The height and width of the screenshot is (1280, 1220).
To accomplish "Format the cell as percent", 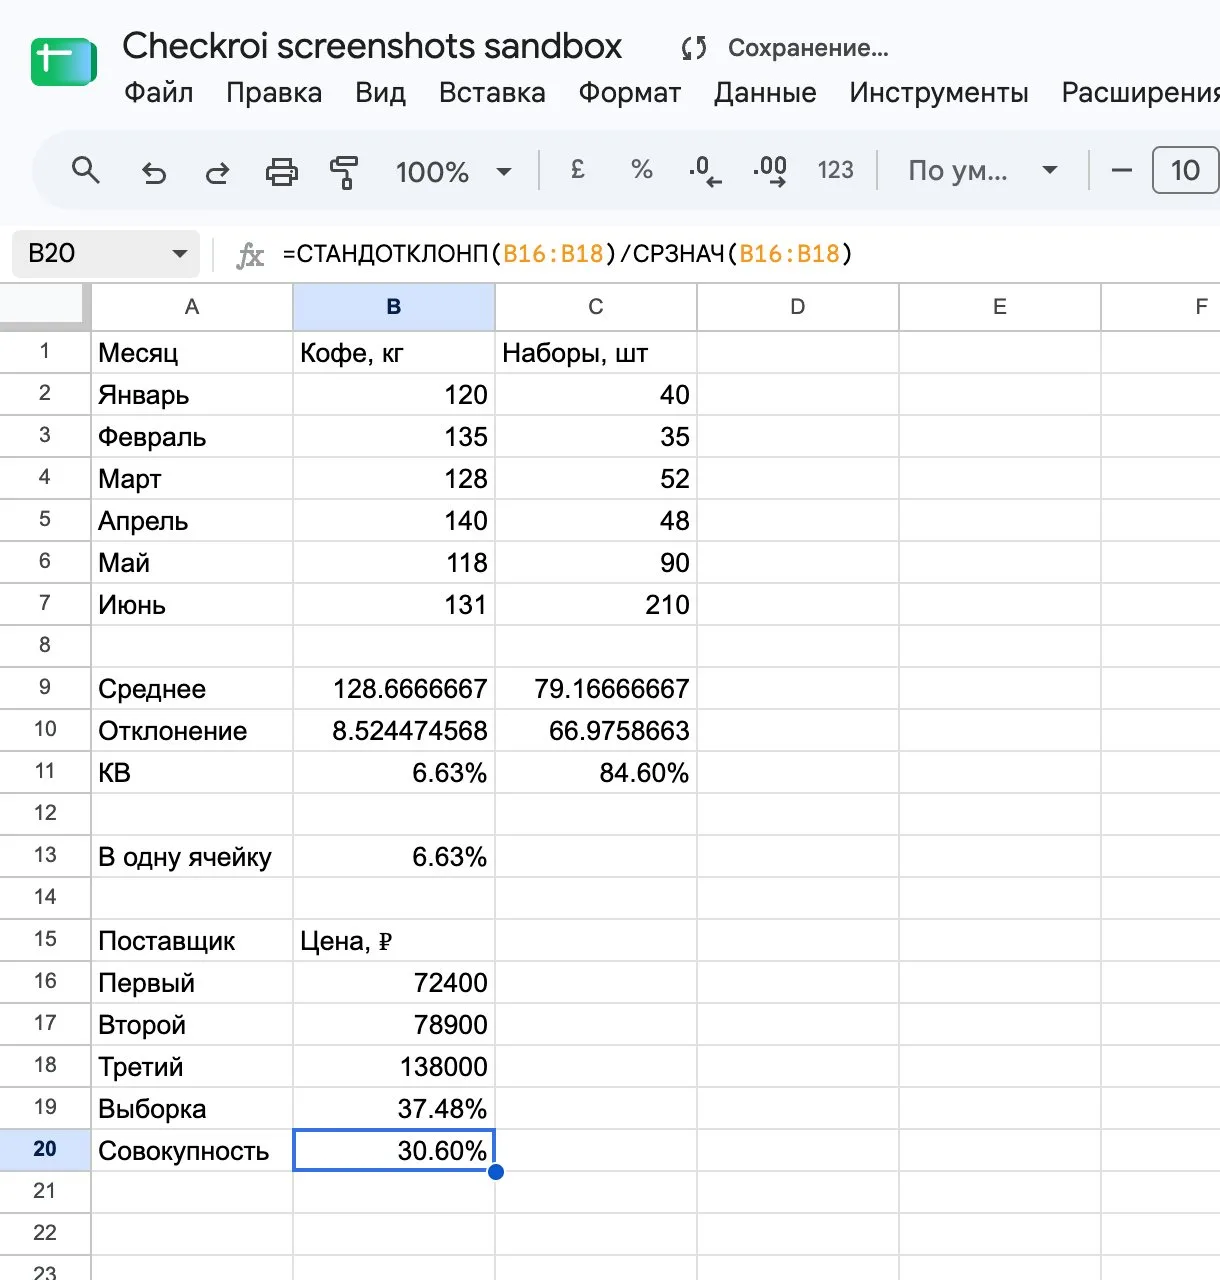I will [x=642, y=170].
